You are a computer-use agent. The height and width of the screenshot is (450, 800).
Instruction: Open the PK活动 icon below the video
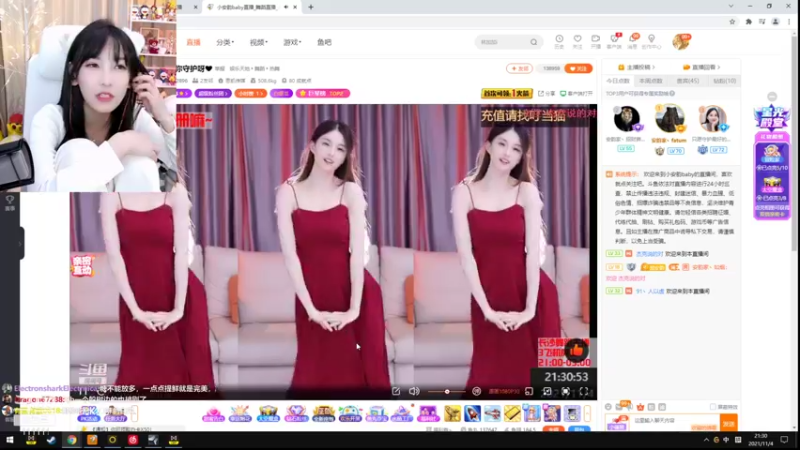[x=88, y=414]
